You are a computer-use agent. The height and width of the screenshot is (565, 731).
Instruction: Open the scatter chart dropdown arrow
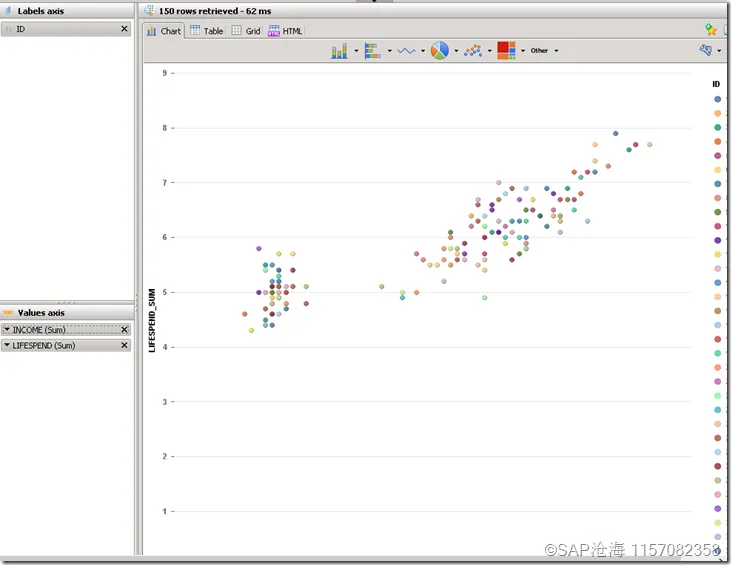pyautogui.click(x=490, y=51)
